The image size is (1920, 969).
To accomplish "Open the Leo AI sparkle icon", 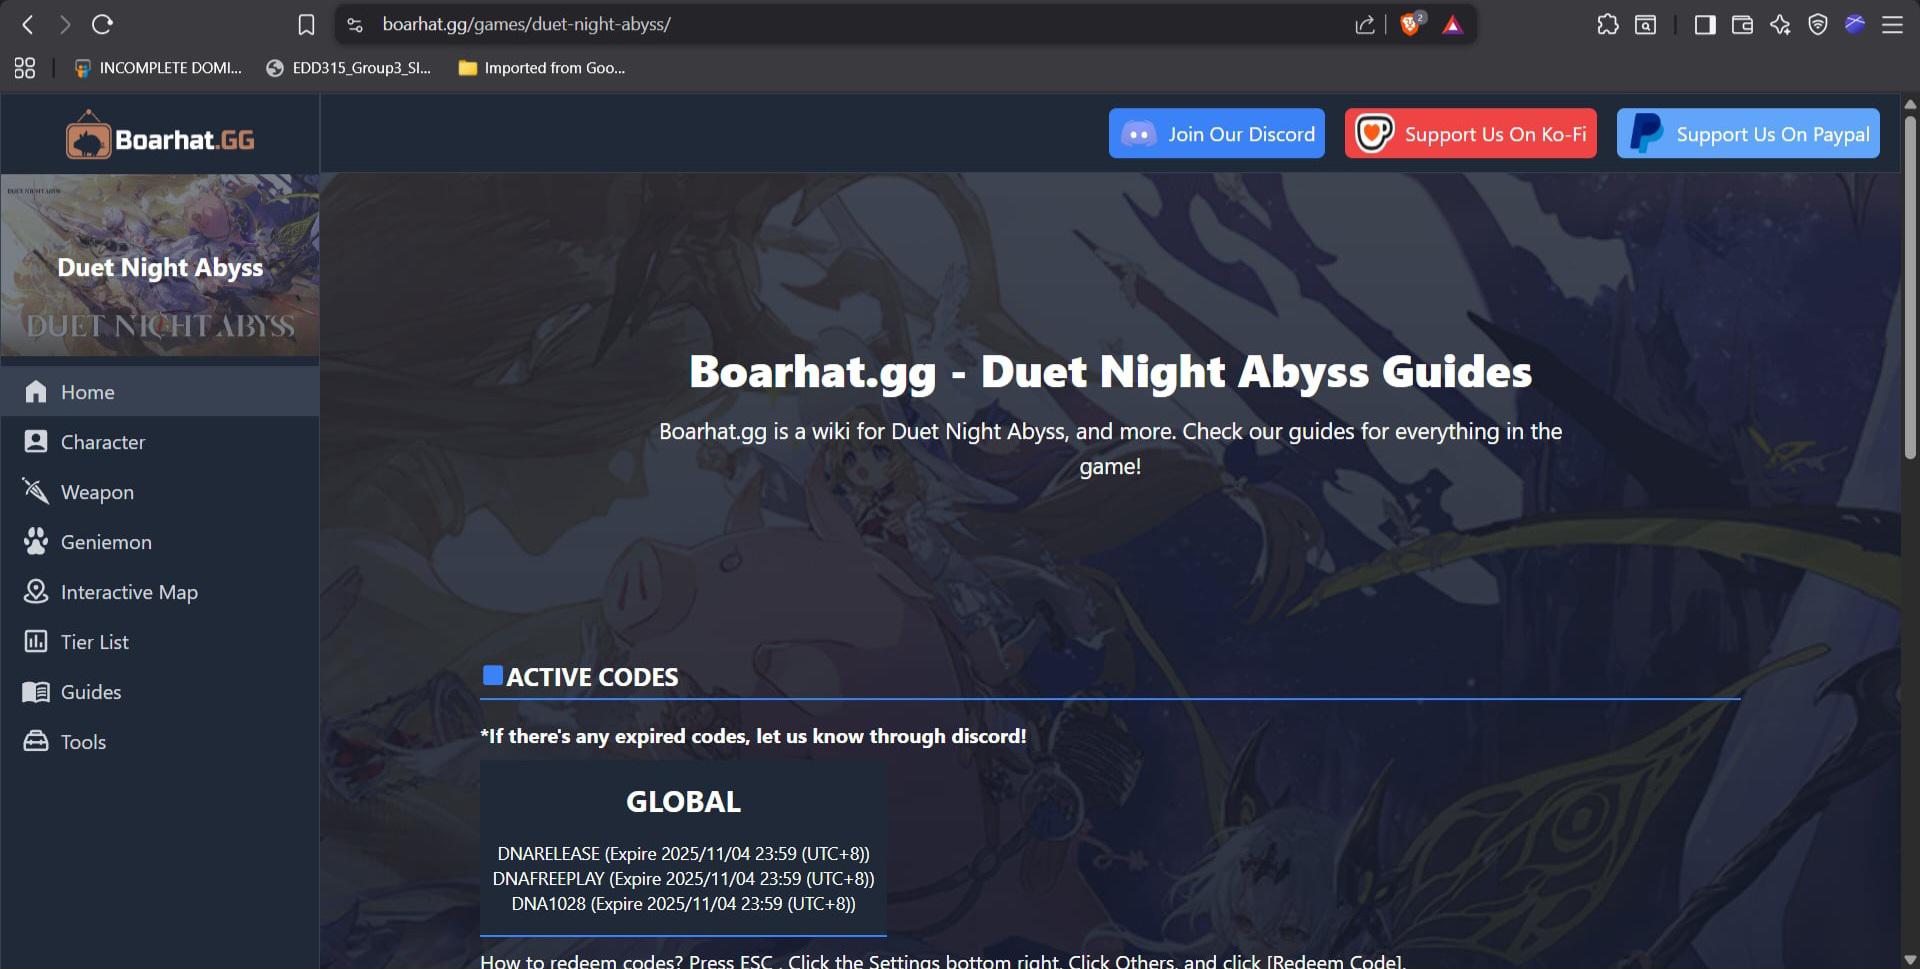I will click(x=1780, y=25).
